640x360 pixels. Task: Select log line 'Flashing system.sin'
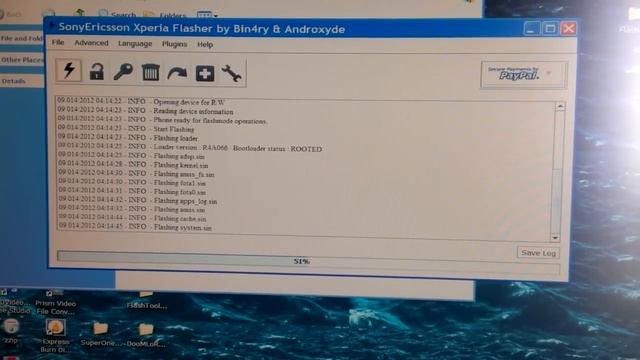click(135, 227)
